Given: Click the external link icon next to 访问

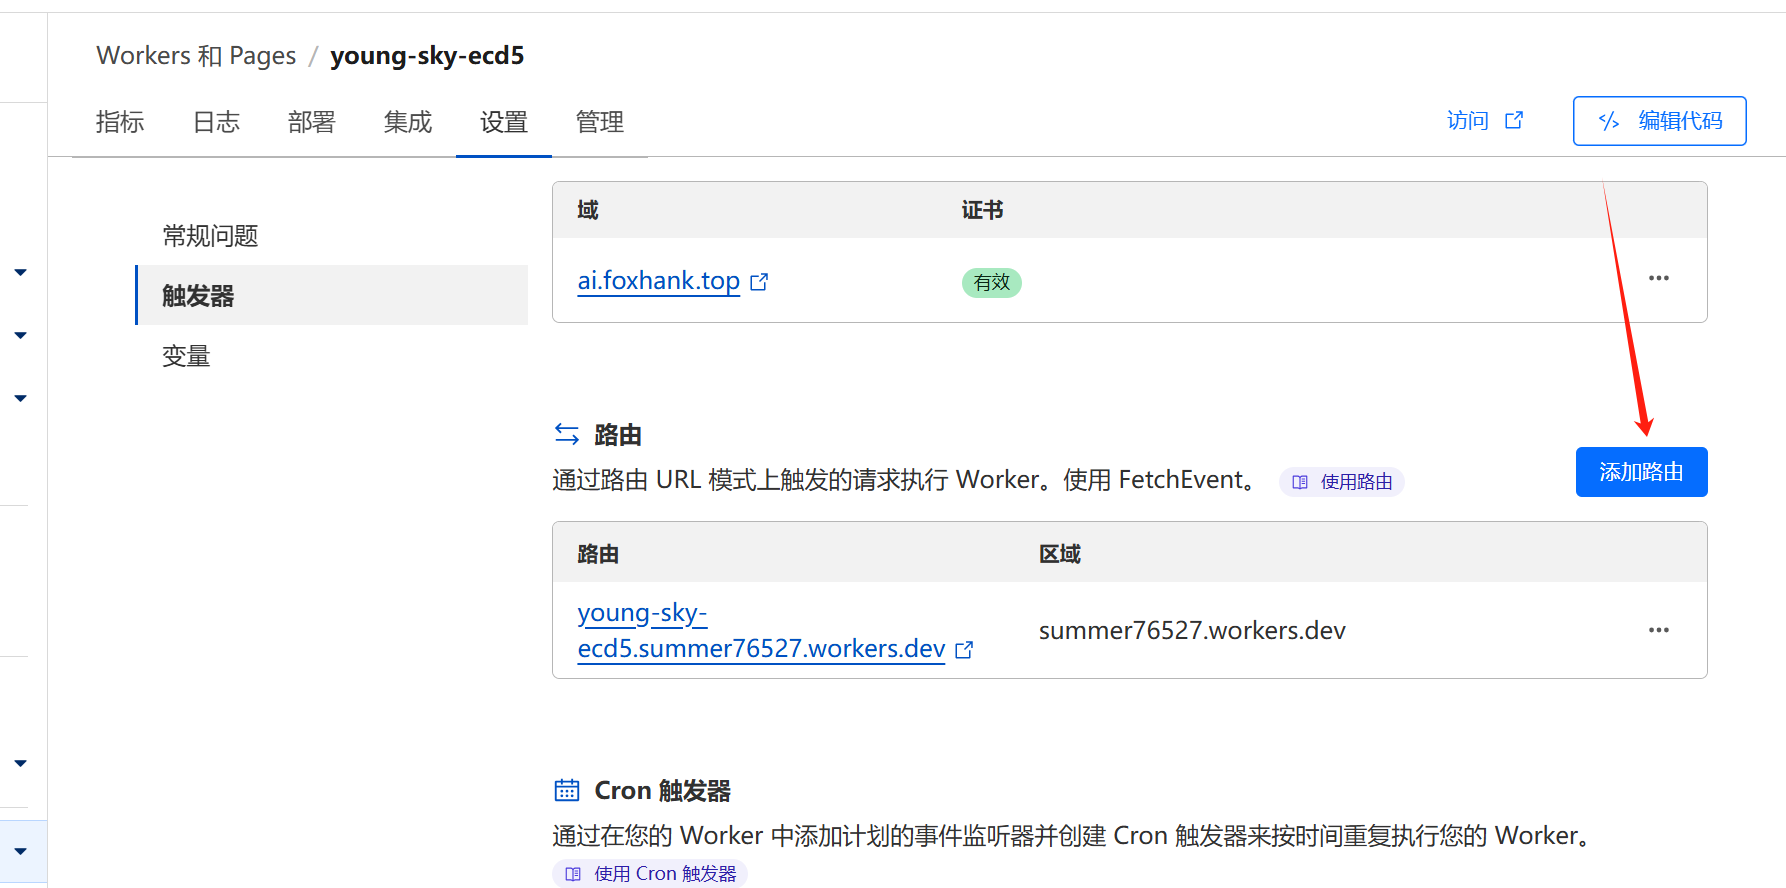Looking at the screenshot, I should pos(1514,120).
